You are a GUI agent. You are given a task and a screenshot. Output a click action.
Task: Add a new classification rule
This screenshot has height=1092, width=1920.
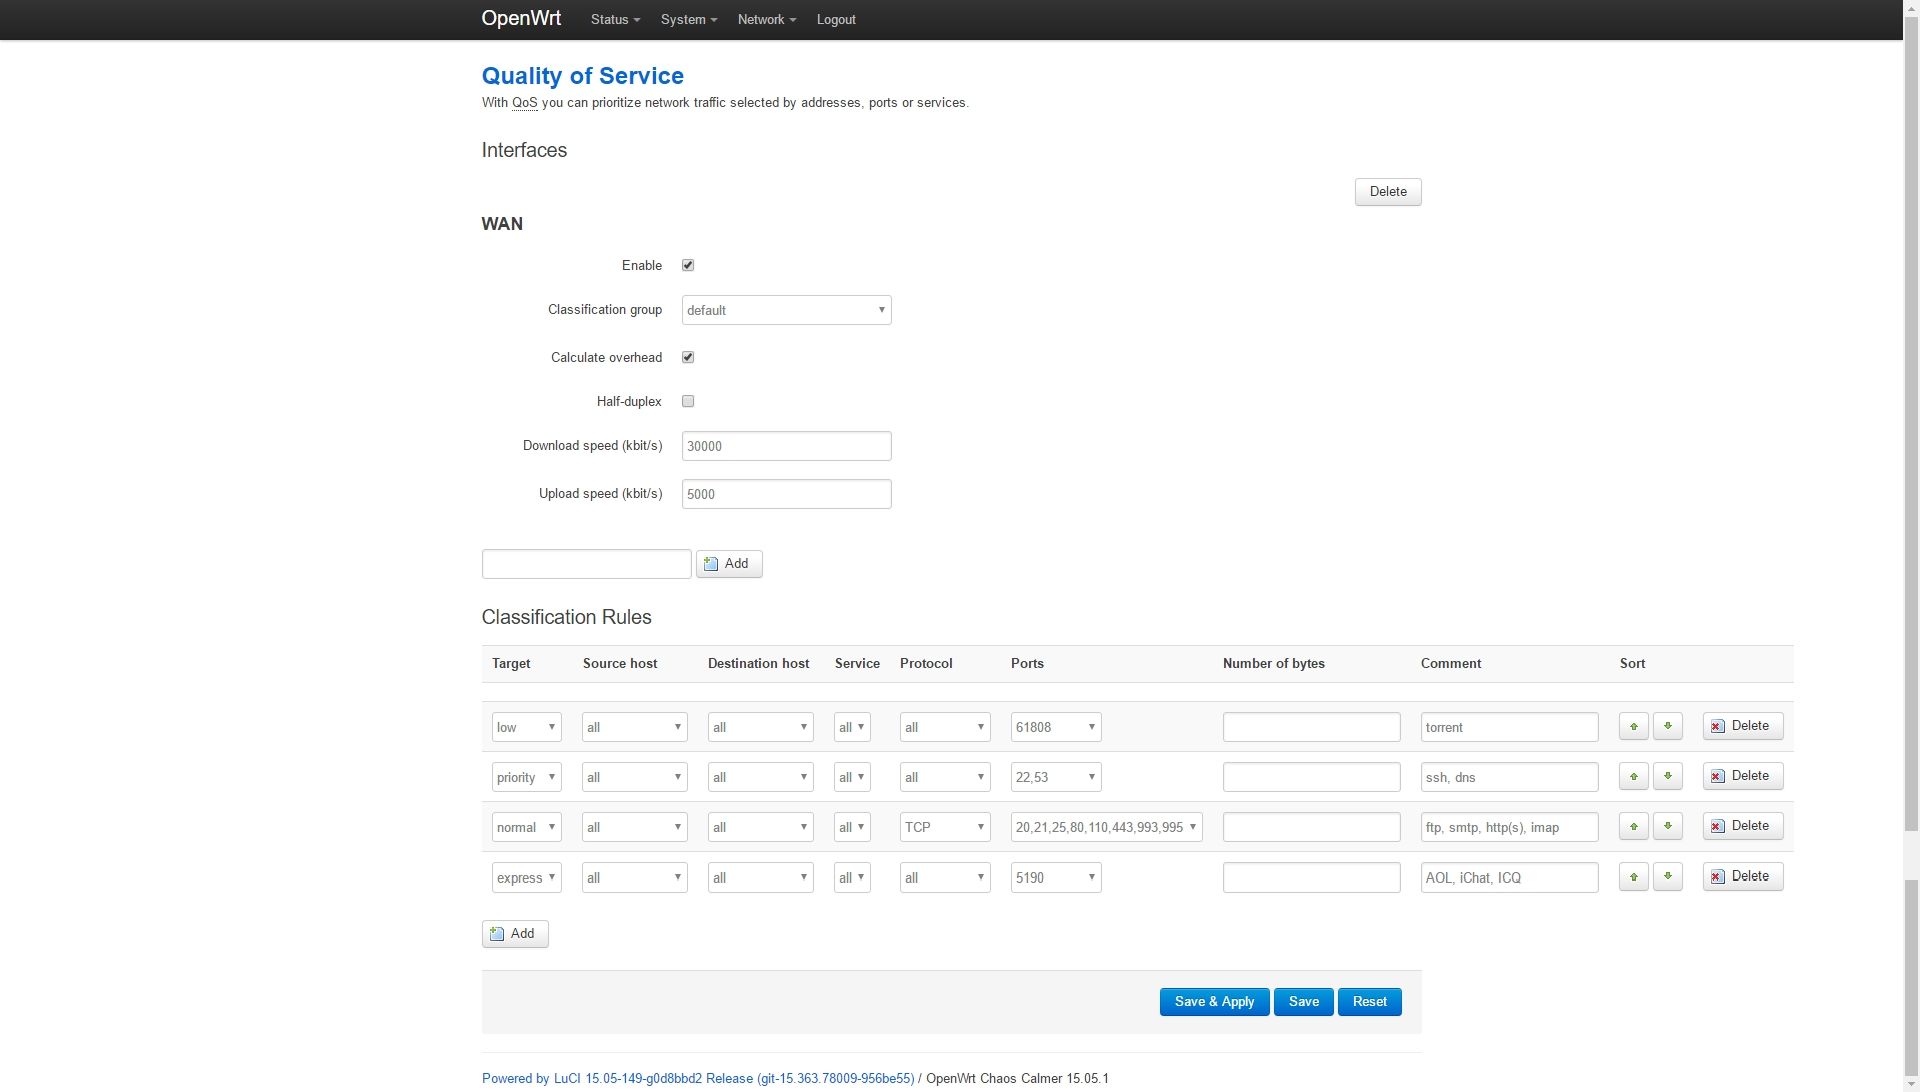click(x=515, y=934)
